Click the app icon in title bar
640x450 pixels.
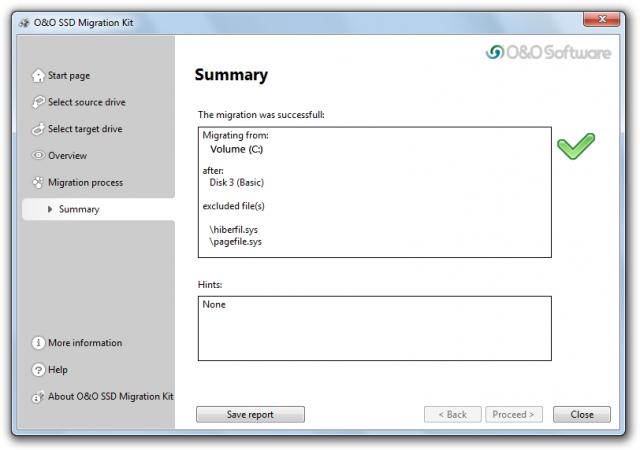[x=24, y=23]
